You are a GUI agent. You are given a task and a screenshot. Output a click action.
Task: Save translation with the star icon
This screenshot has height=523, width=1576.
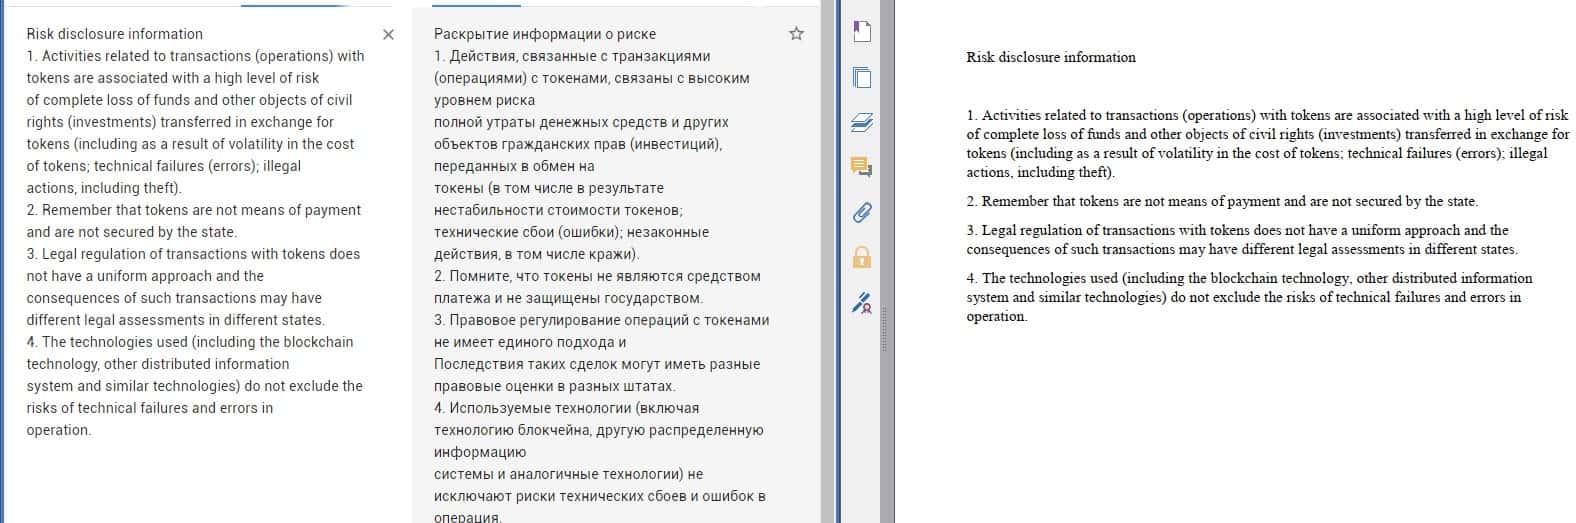pos(796,34)
